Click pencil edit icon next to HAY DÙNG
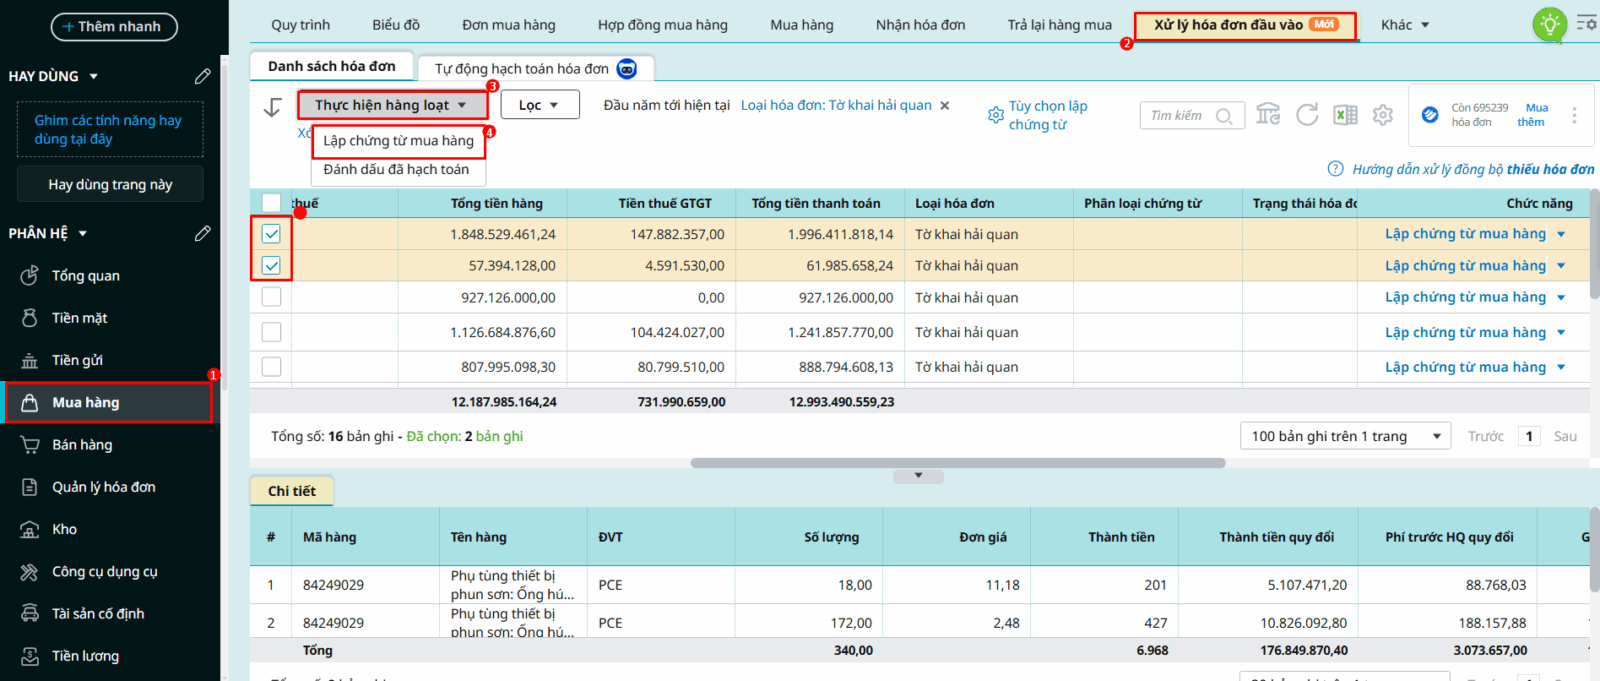 tap(203, 76)
